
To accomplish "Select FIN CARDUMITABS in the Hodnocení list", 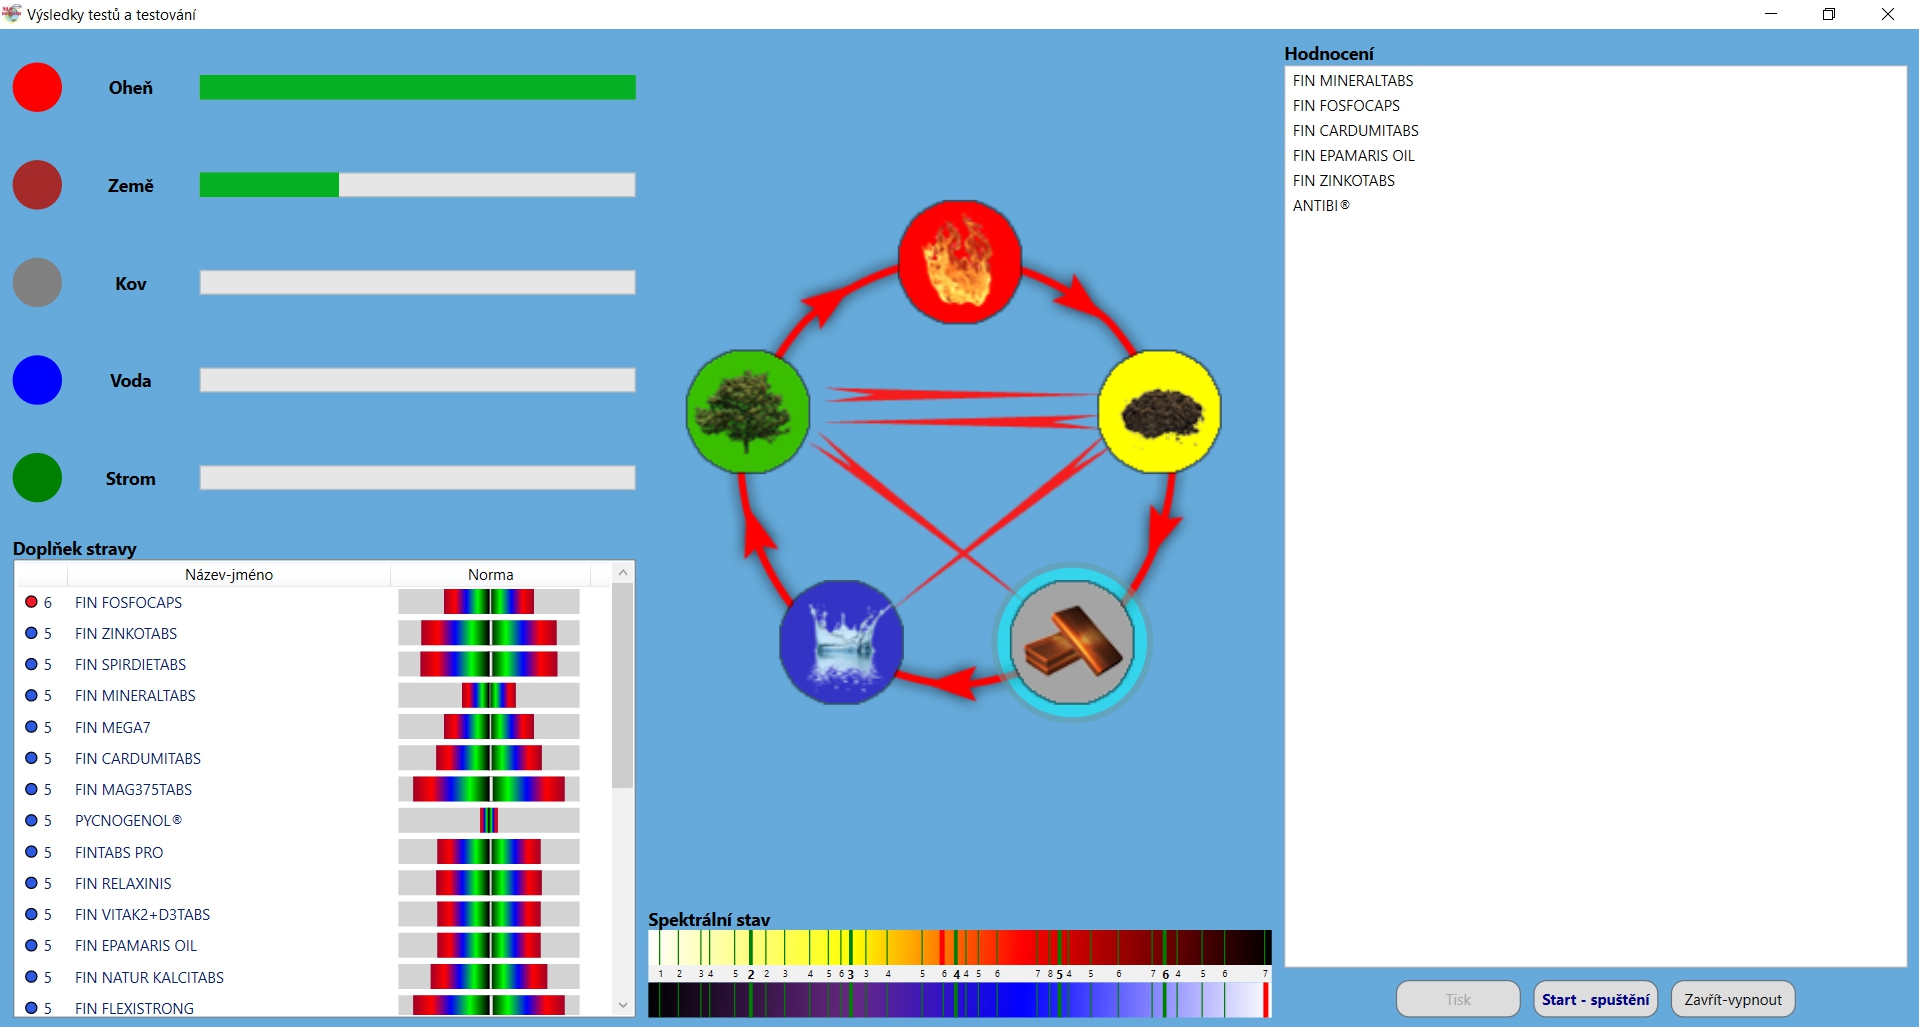I will click(1355, 131).
